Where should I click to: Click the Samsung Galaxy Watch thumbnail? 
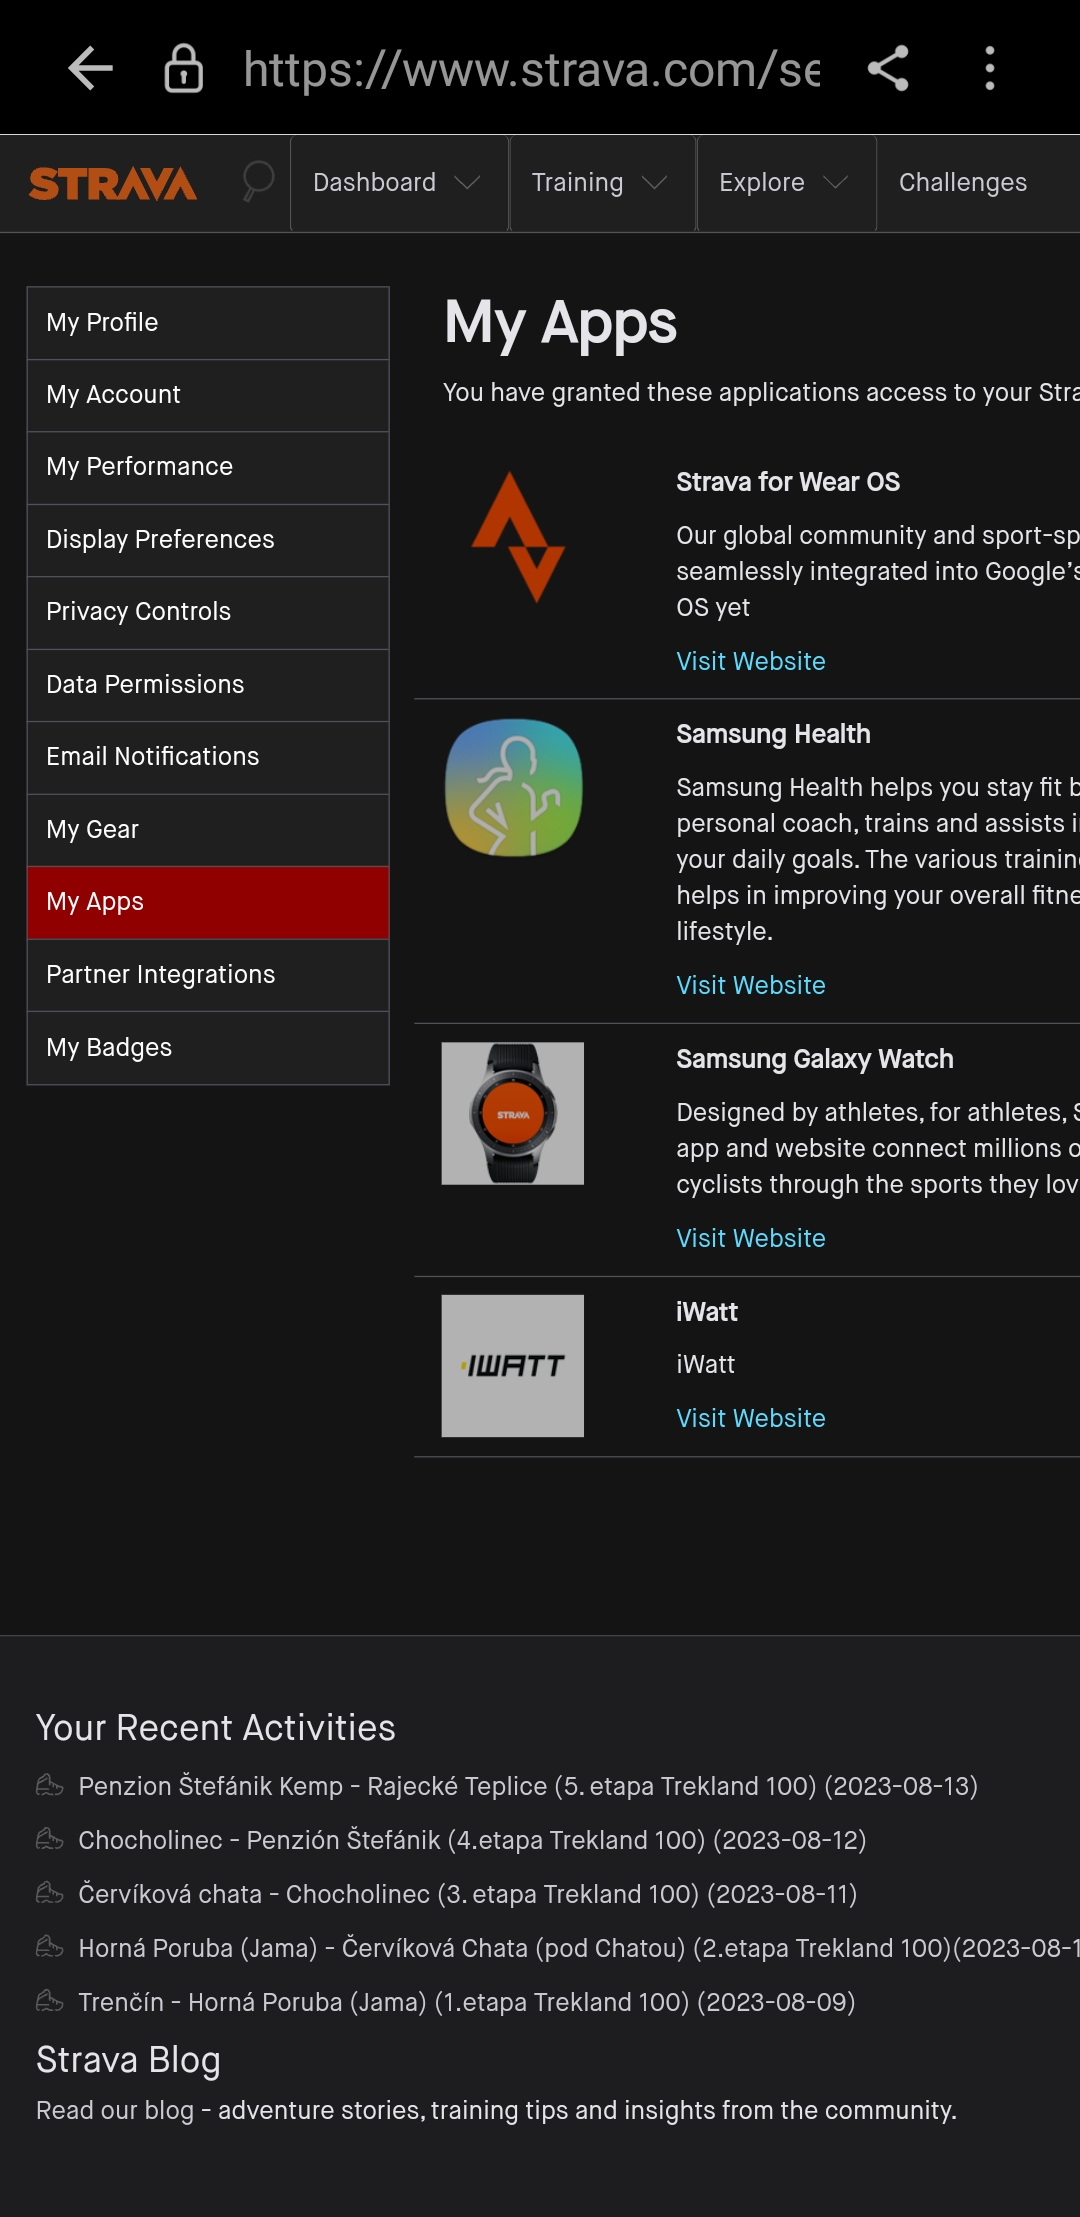point(513,1113)
